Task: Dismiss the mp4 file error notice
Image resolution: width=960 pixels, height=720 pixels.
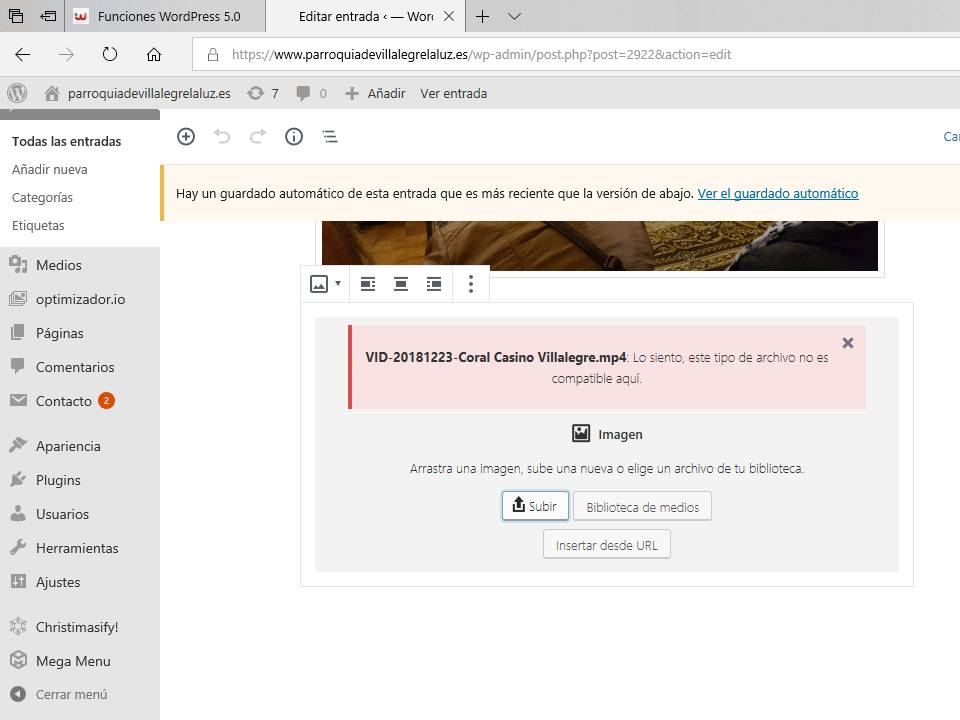Action: (x=848, y=343)
